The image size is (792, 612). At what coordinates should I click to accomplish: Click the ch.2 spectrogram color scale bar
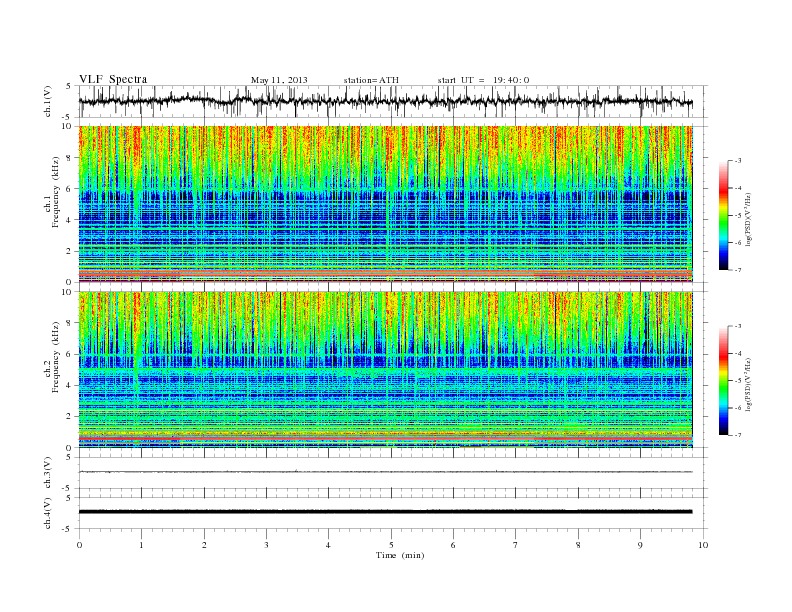click(723, 381)
